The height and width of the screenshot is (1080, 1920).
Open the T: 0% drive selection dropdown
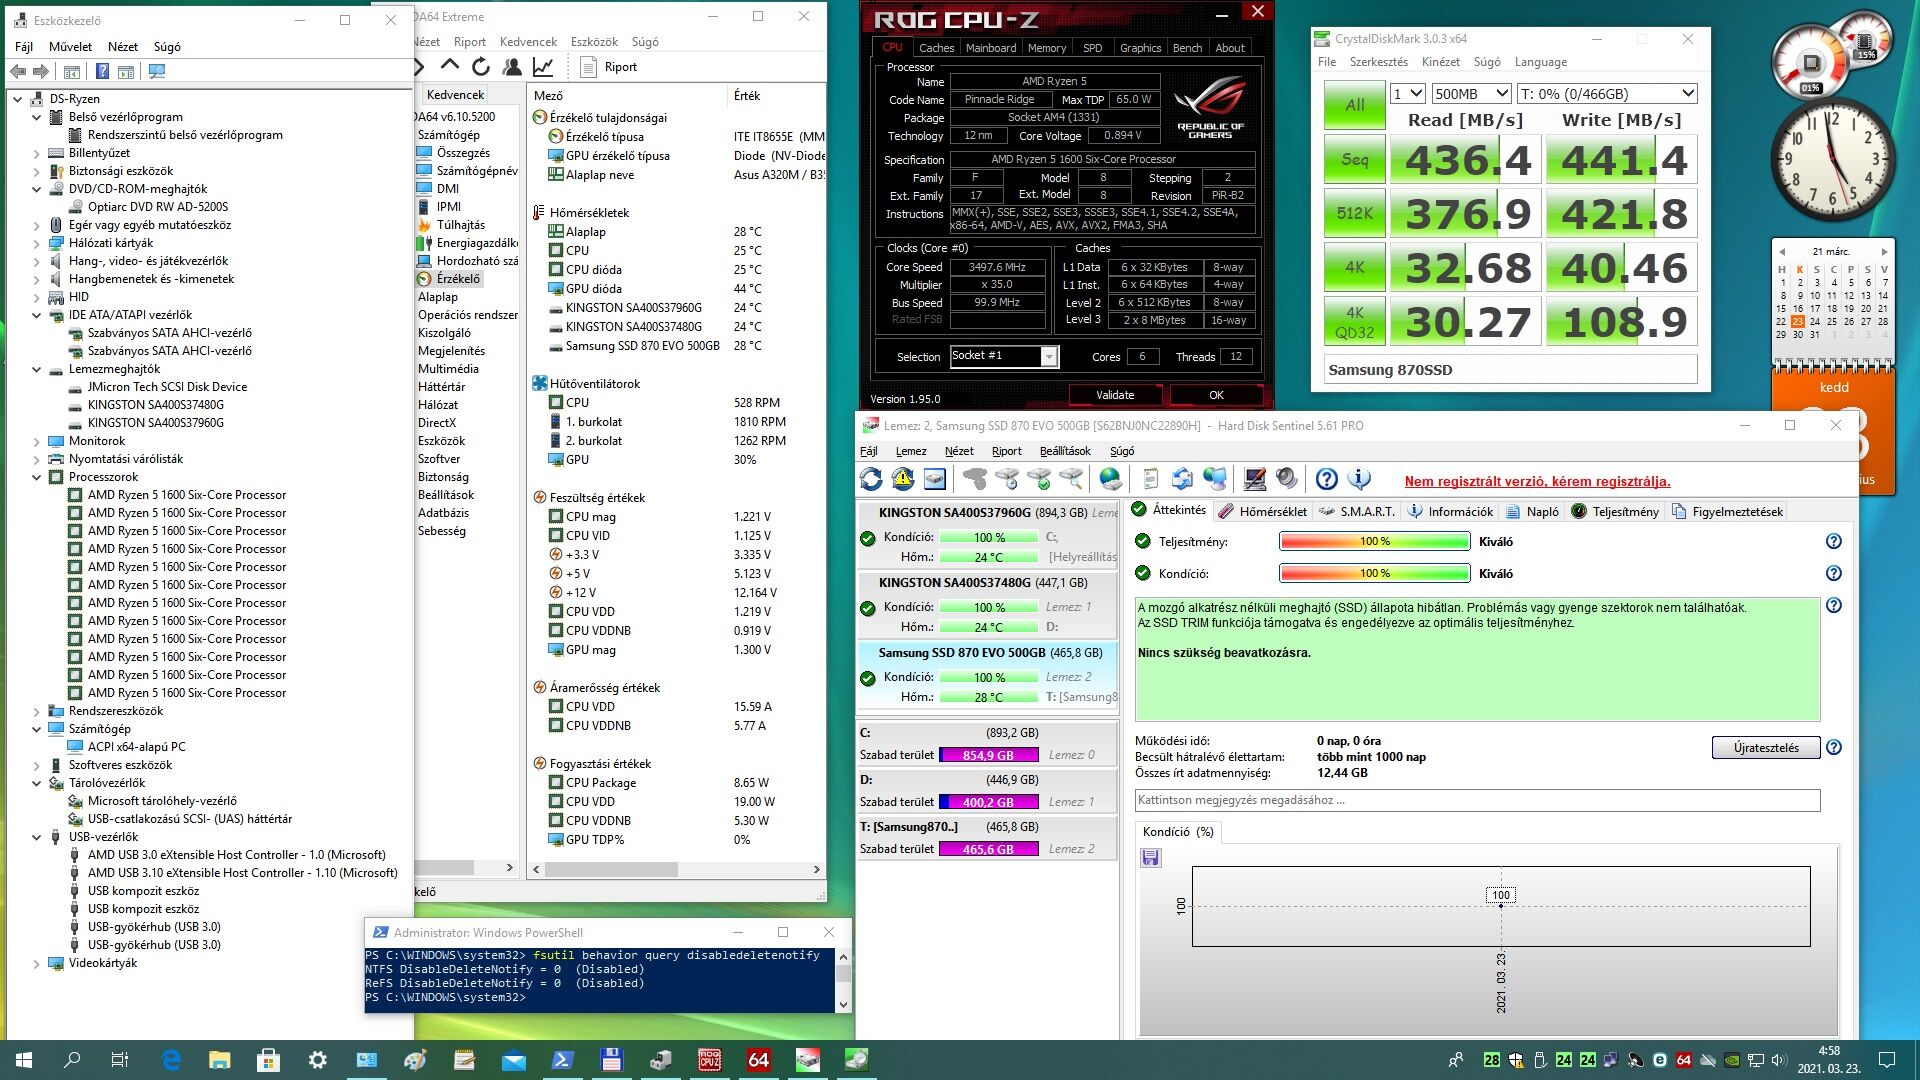(1606, 93)
